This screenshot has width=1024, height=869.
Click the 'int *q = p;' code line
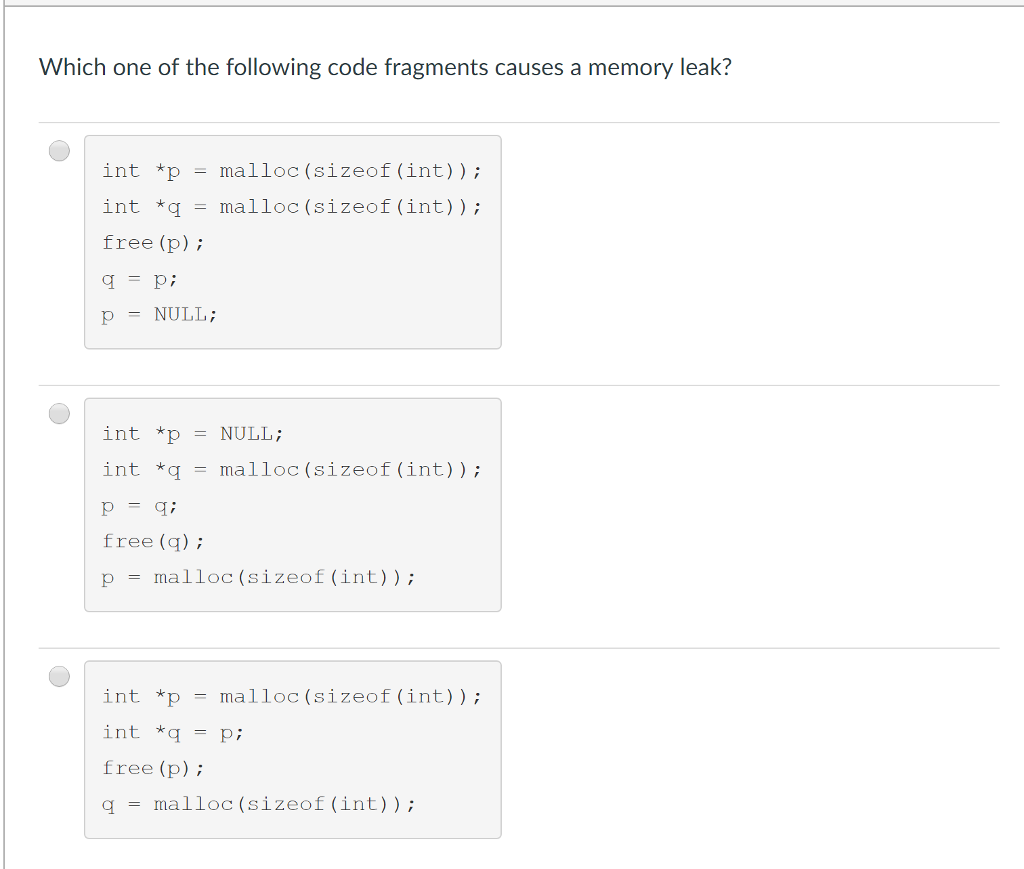173,733
